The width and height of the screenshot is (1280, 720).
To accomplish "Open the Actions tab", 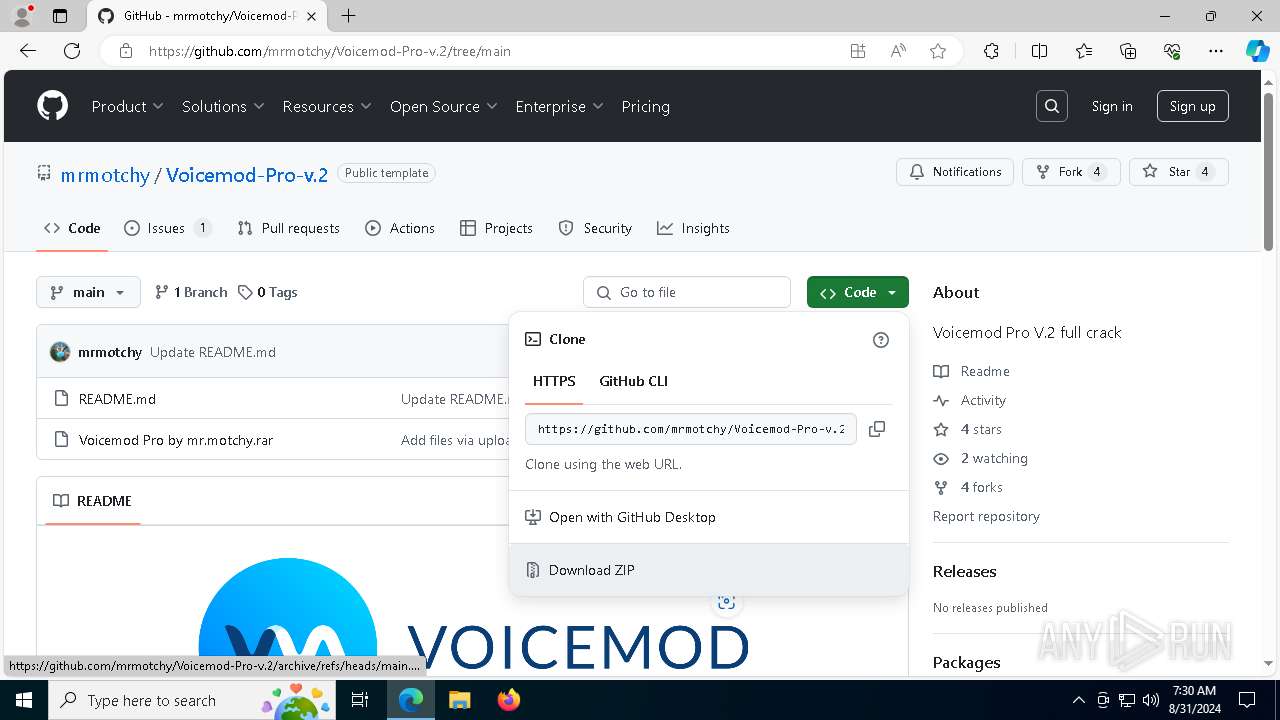I will [400, 228].
